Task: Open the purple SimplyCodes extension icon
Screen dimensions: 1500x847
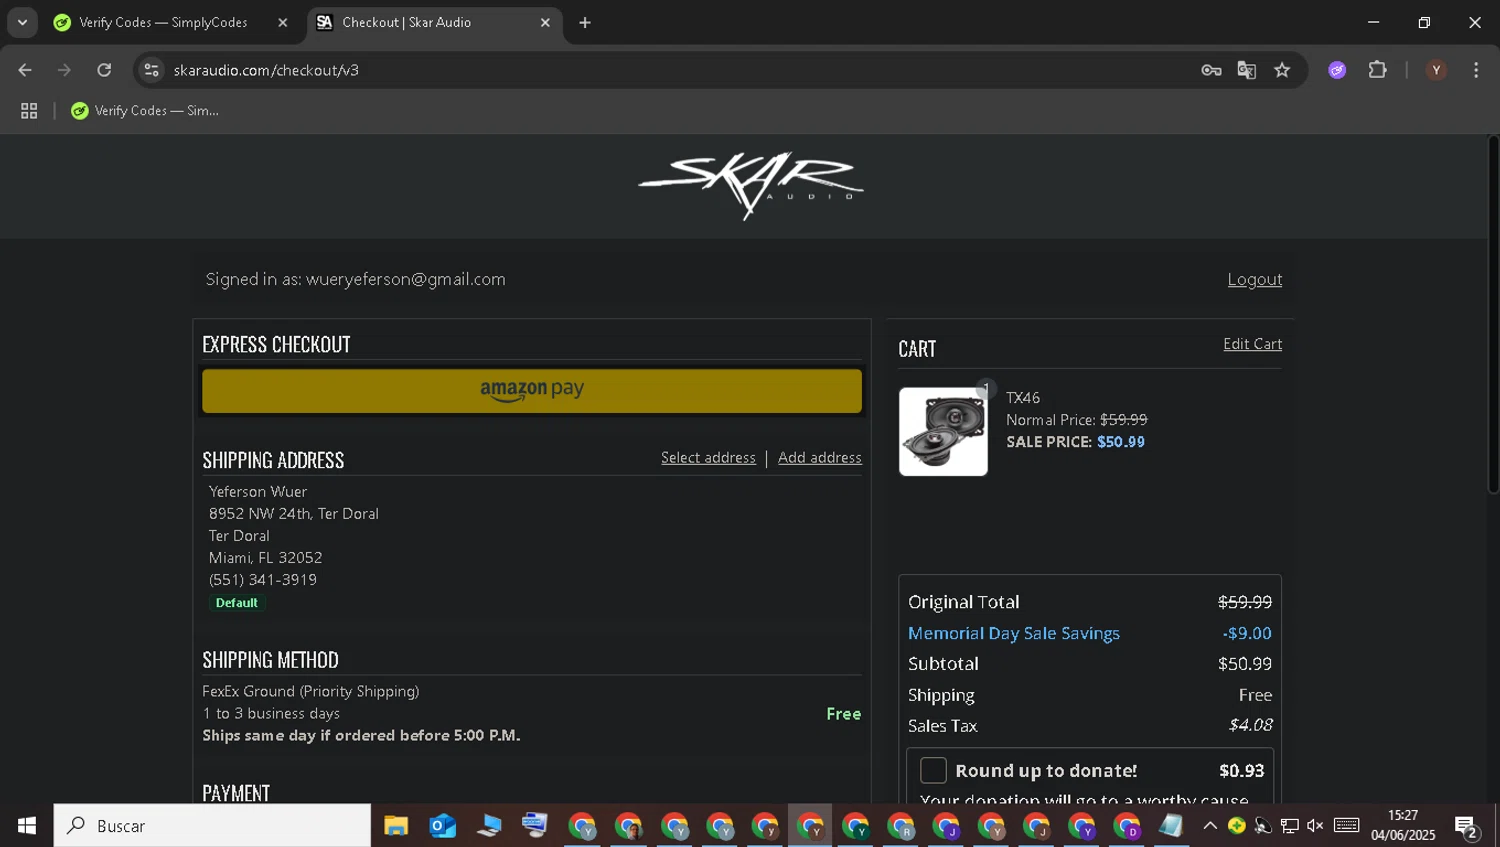Action: [x=1337, y=70]
